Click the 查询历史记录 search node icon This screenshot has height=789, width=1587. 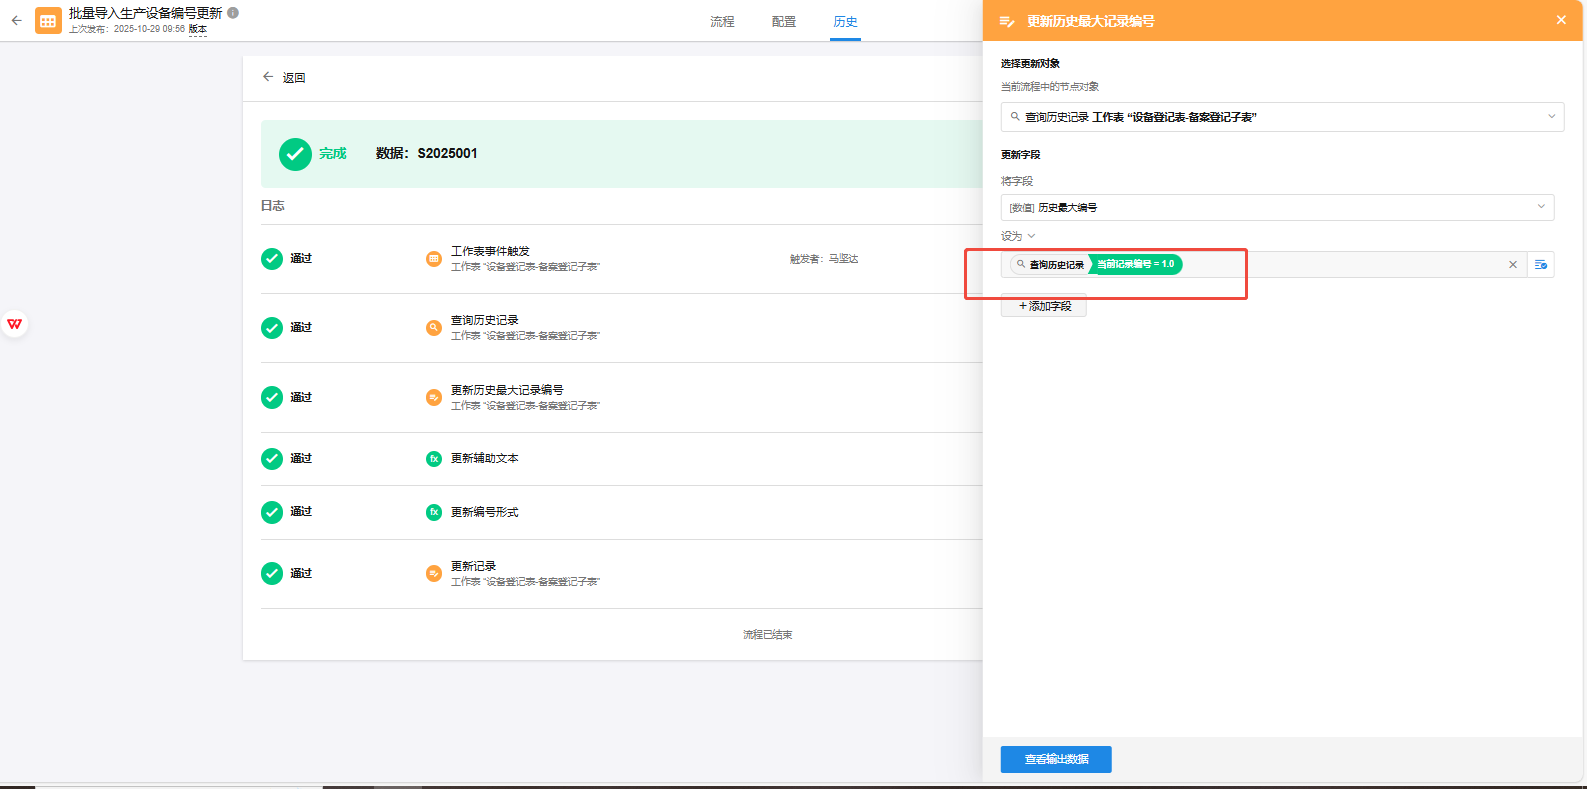pos(434,328)
